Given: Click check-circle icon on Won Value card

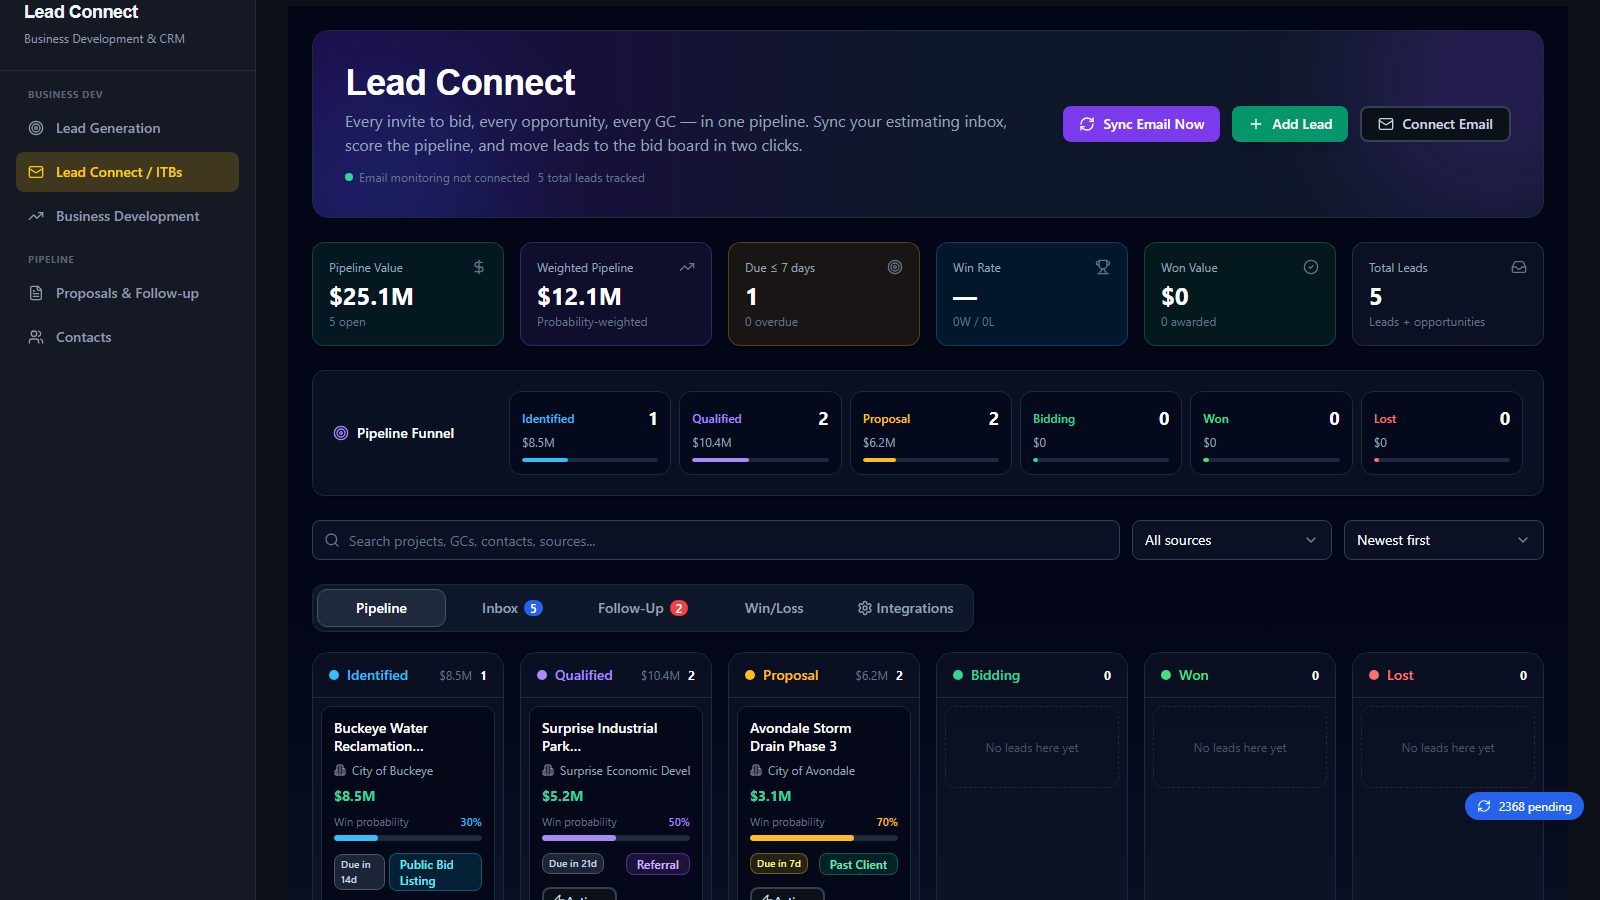Looking at the screenshot, I should pyautogui.click(x=1311, y=267).
